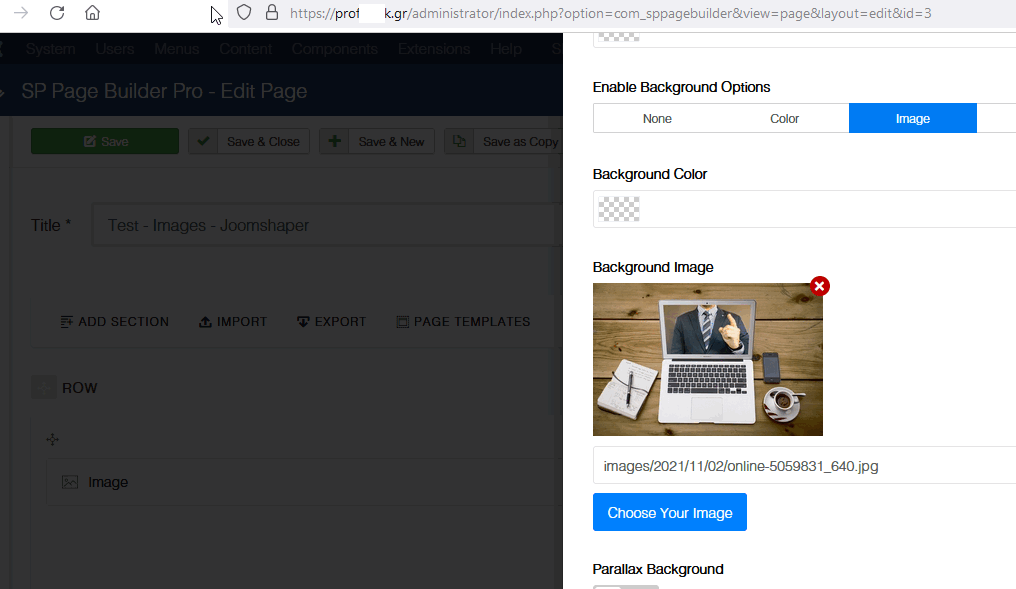Image resolution: width=1016 pixels, height=589 pixels.
Task: Open the Components menu
Action: point(334,49)
